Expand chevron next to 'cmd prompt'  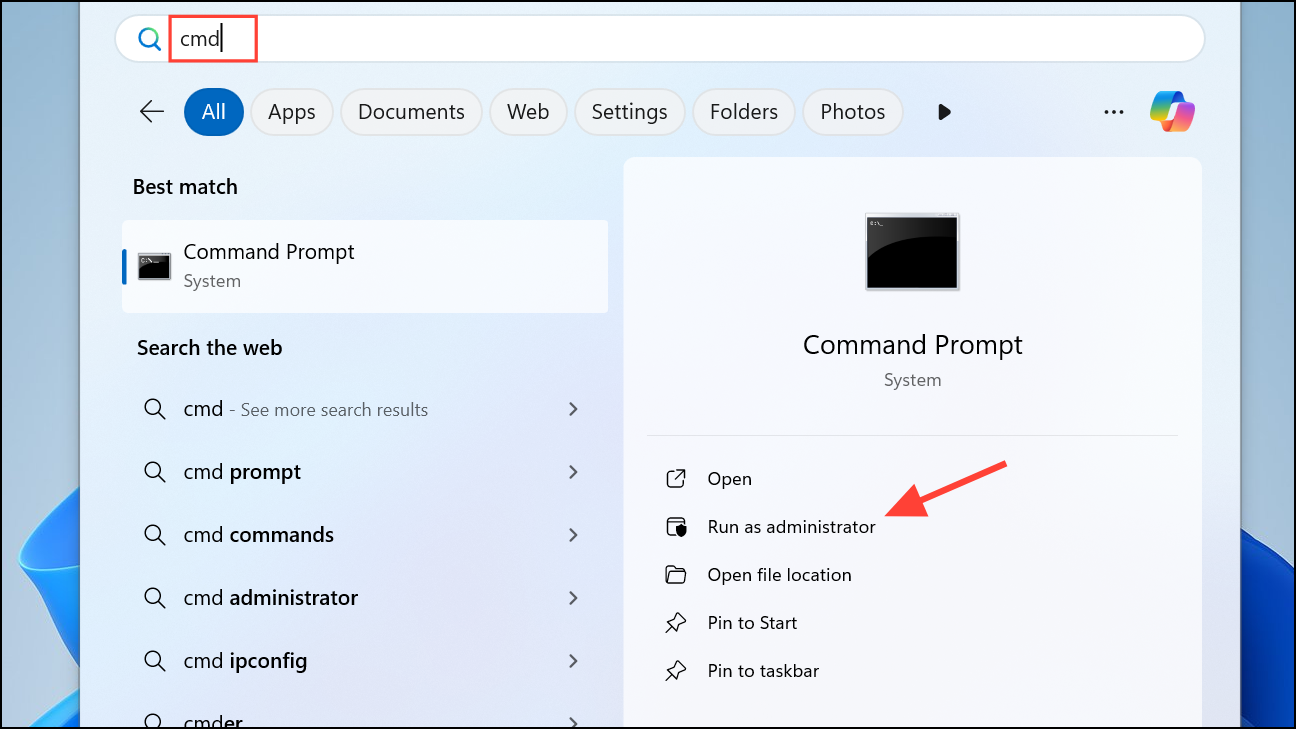[573, 472]
